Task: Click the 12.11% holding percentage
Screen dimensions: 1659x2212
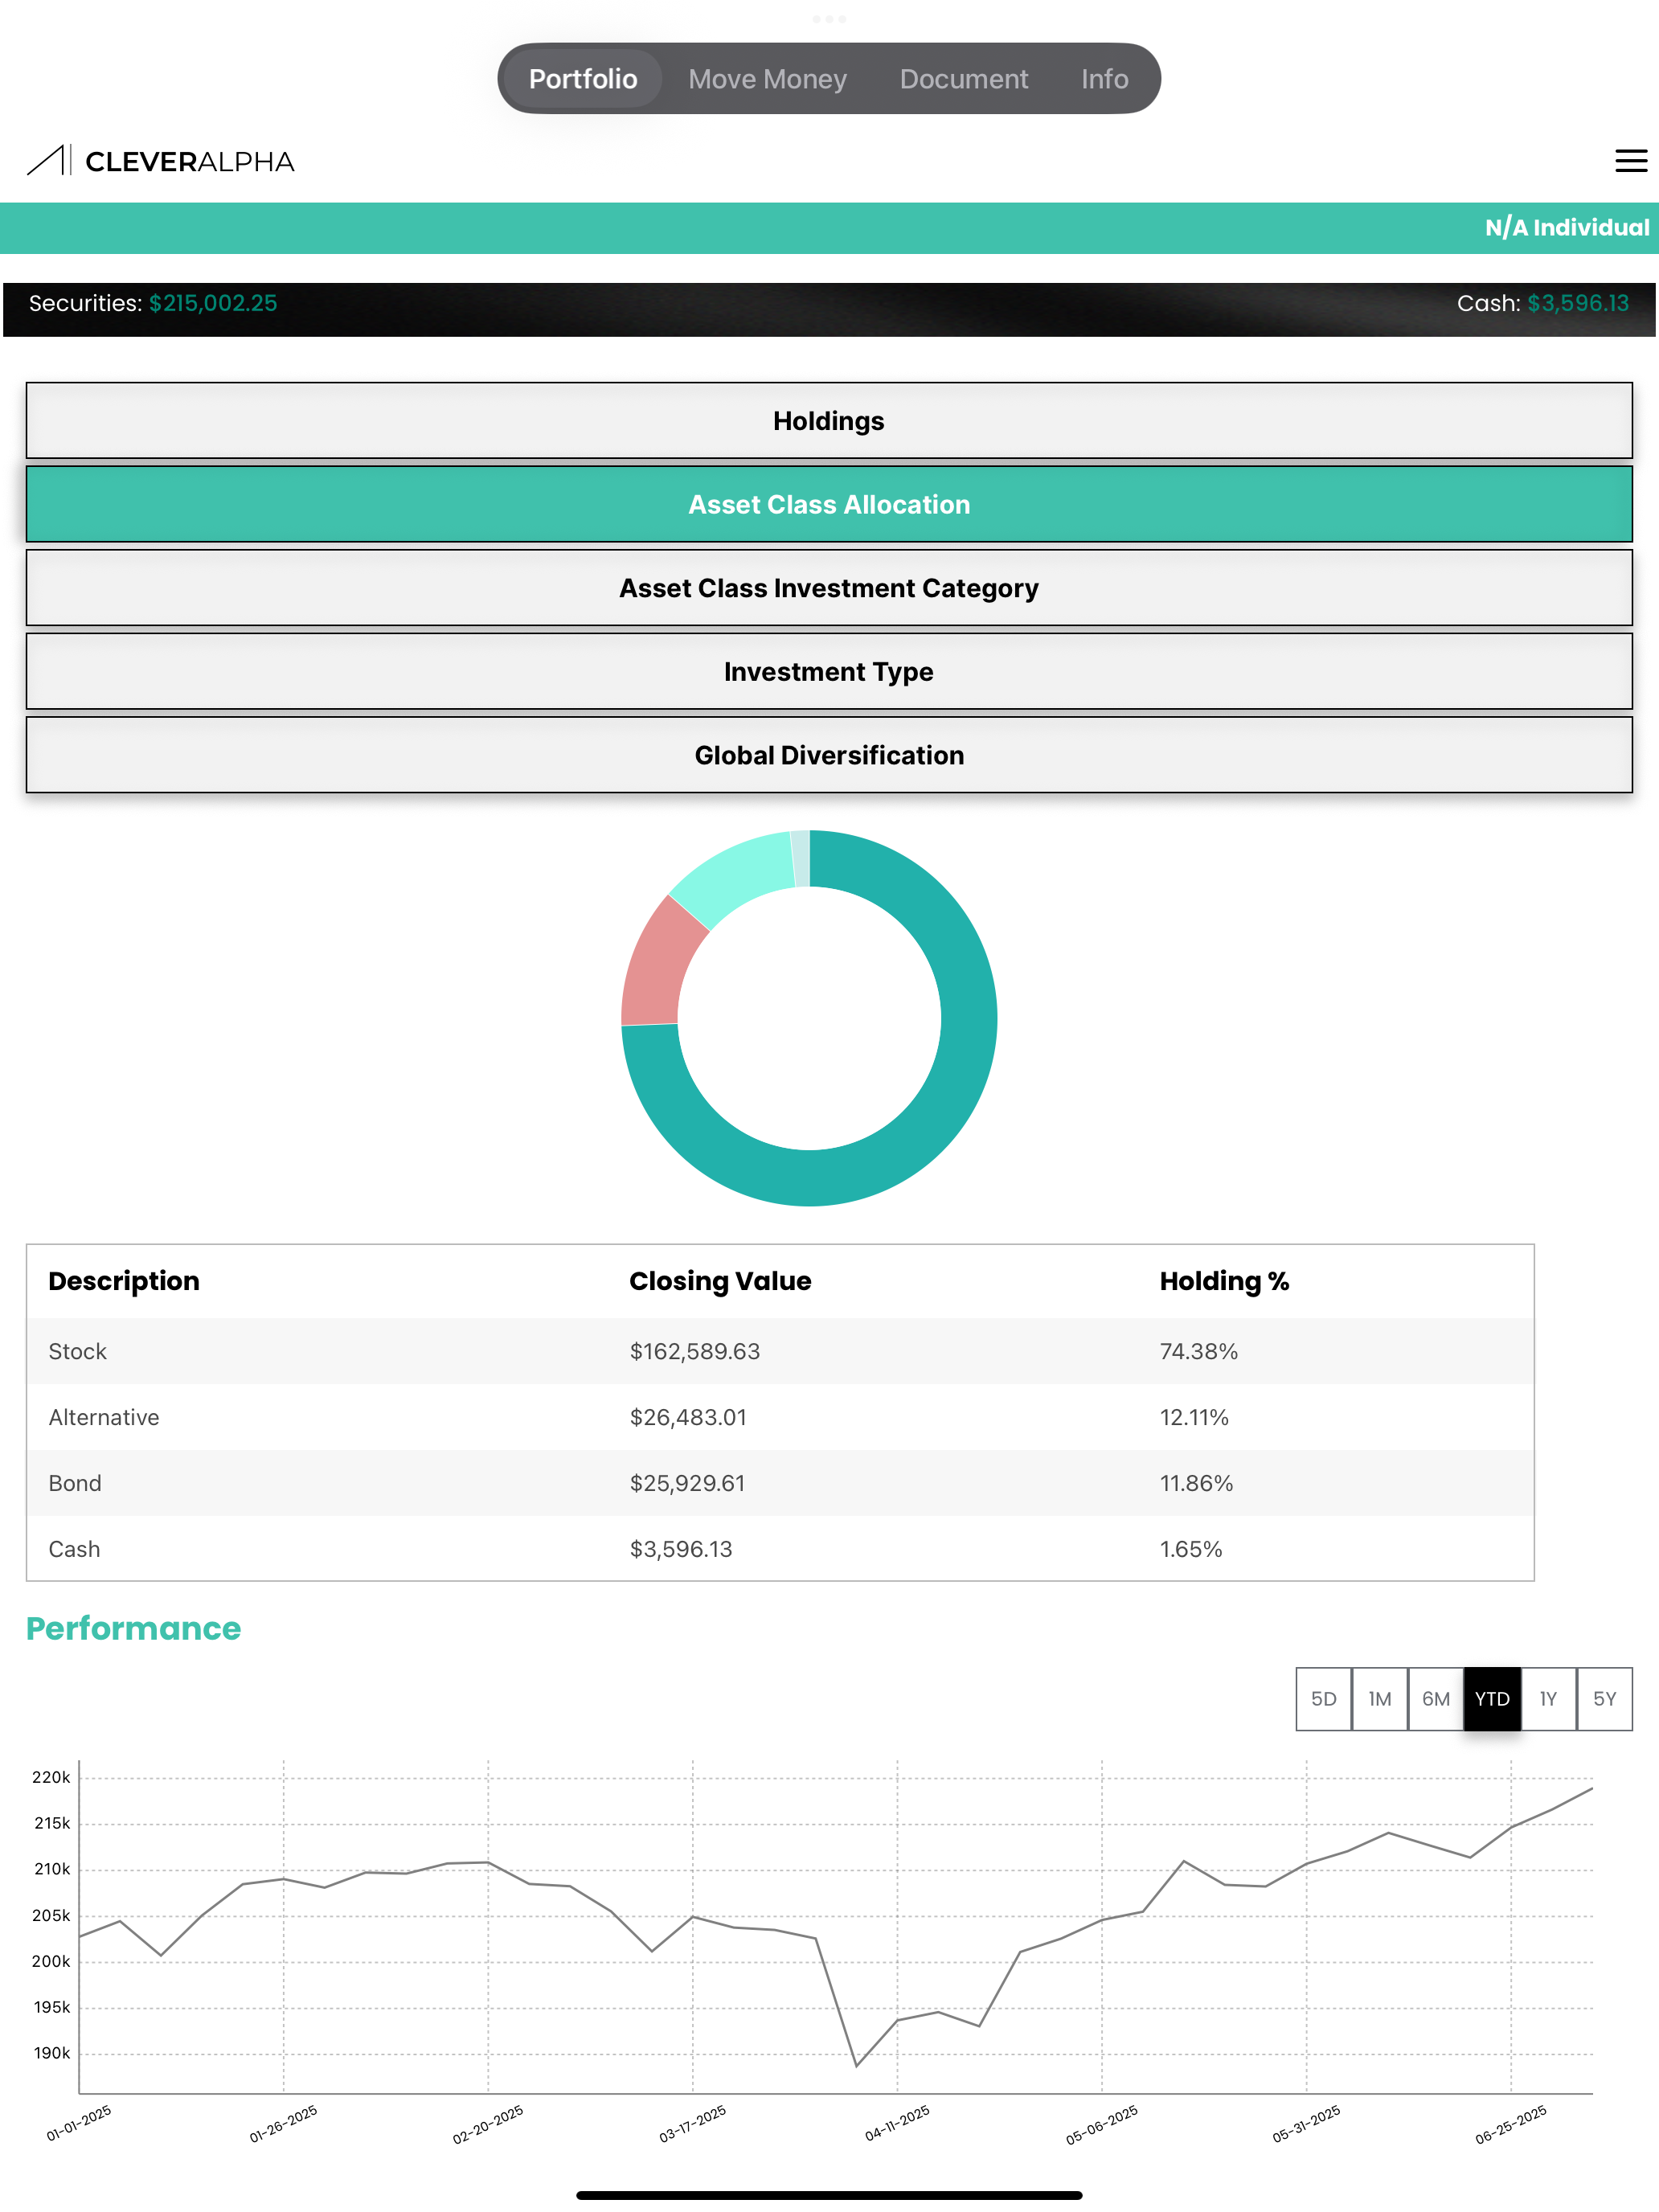Action: [1194, 1417]
